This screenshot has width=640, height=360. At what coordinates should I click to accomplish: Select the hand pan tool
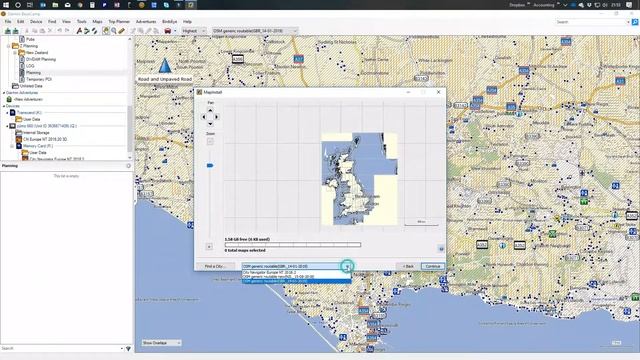(106, 31)
